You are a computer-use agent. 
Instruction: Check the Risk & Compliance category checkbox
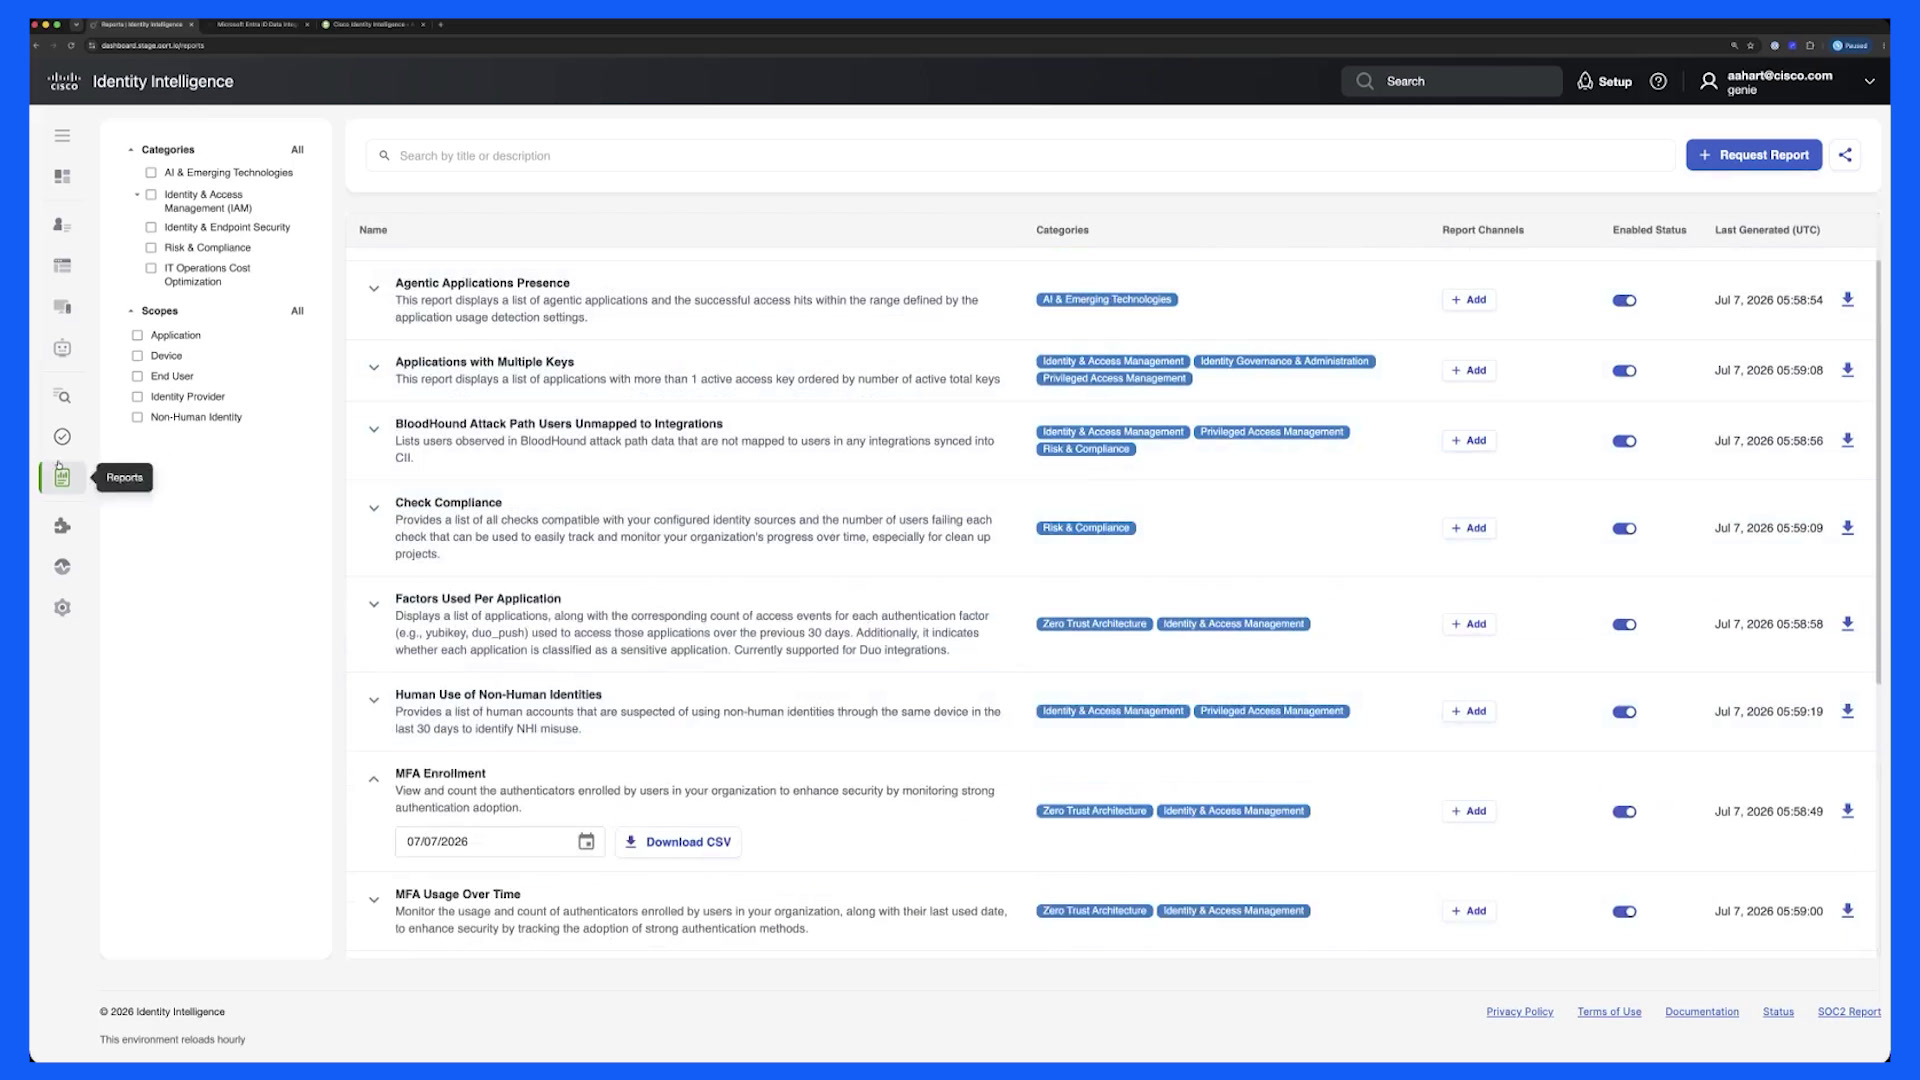(x=151, y=248)
